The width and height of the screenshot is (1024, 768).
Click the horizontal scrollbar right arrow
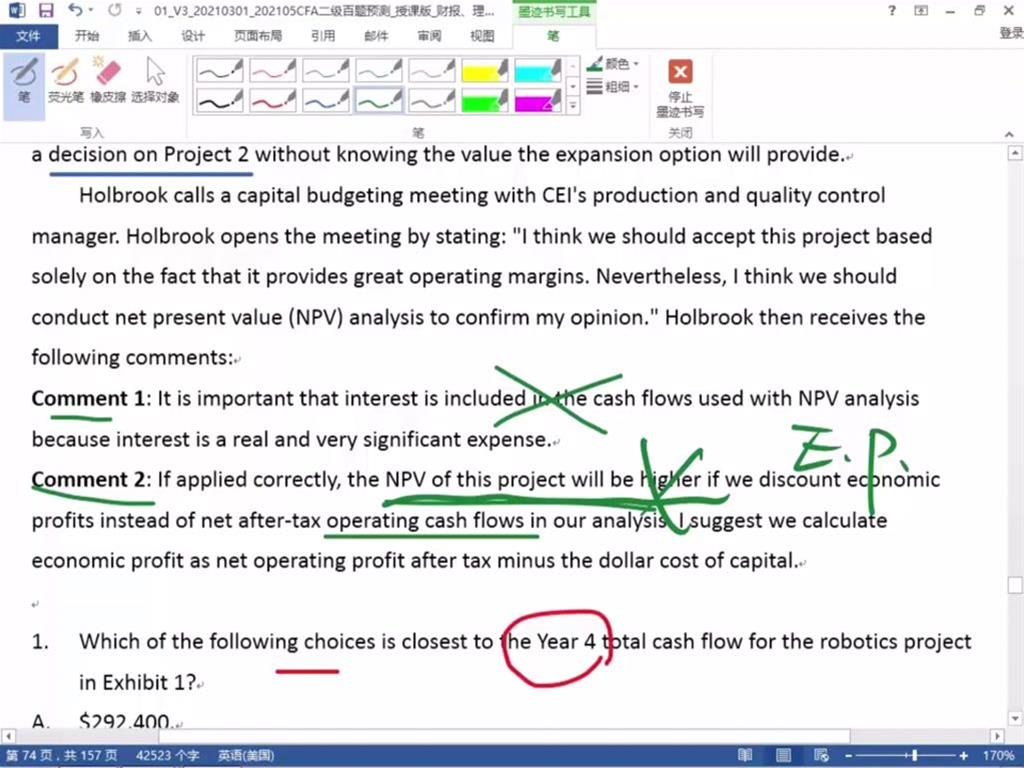pos(997,736)
